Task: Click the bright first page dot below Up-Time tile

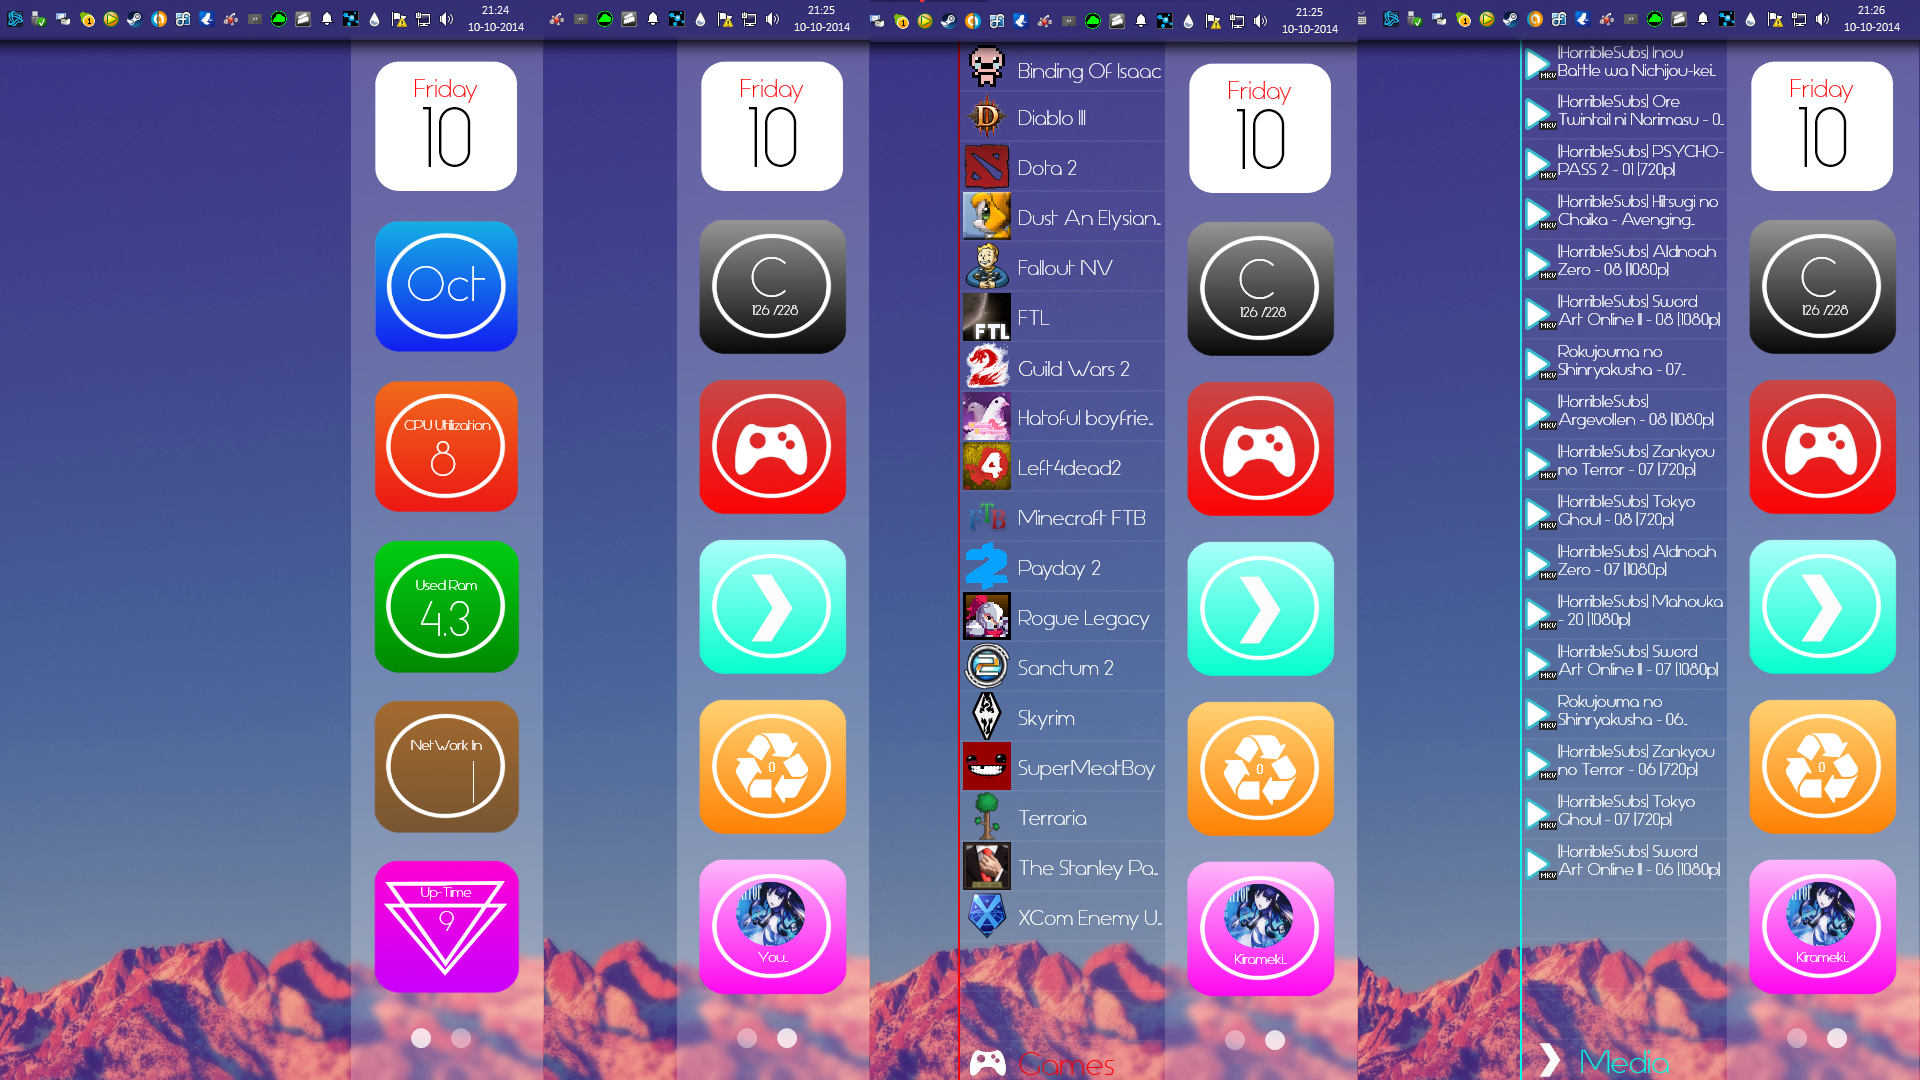Action: (x=421, y=1038)
